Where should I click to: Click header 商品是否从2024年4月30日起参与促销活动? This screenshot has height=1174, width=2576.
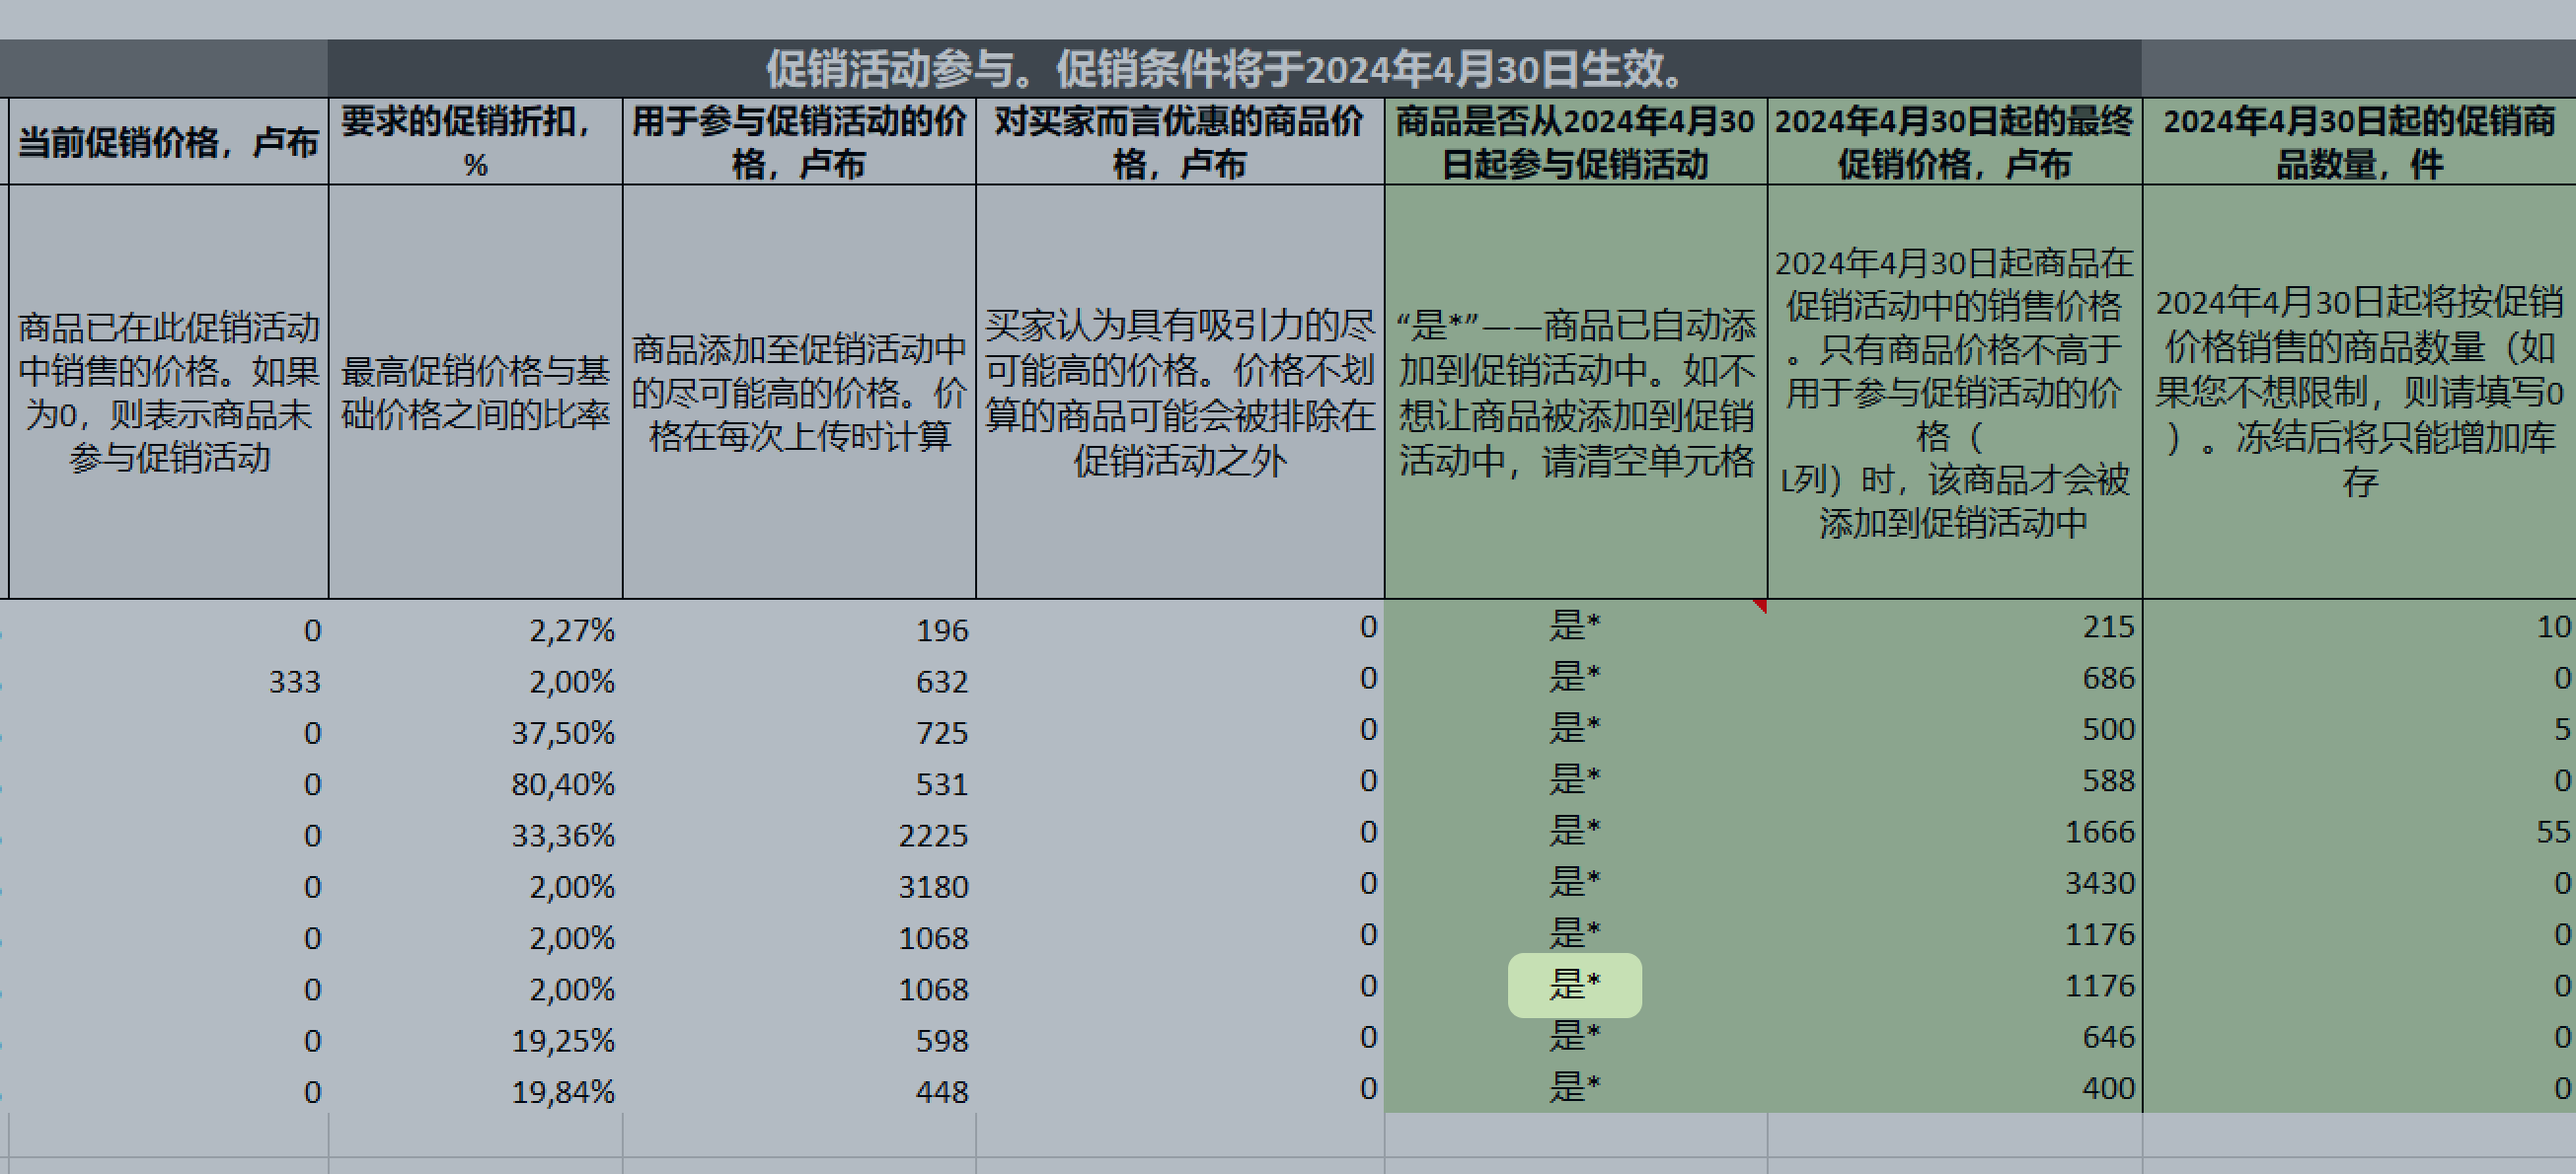tap(1576, 141)
